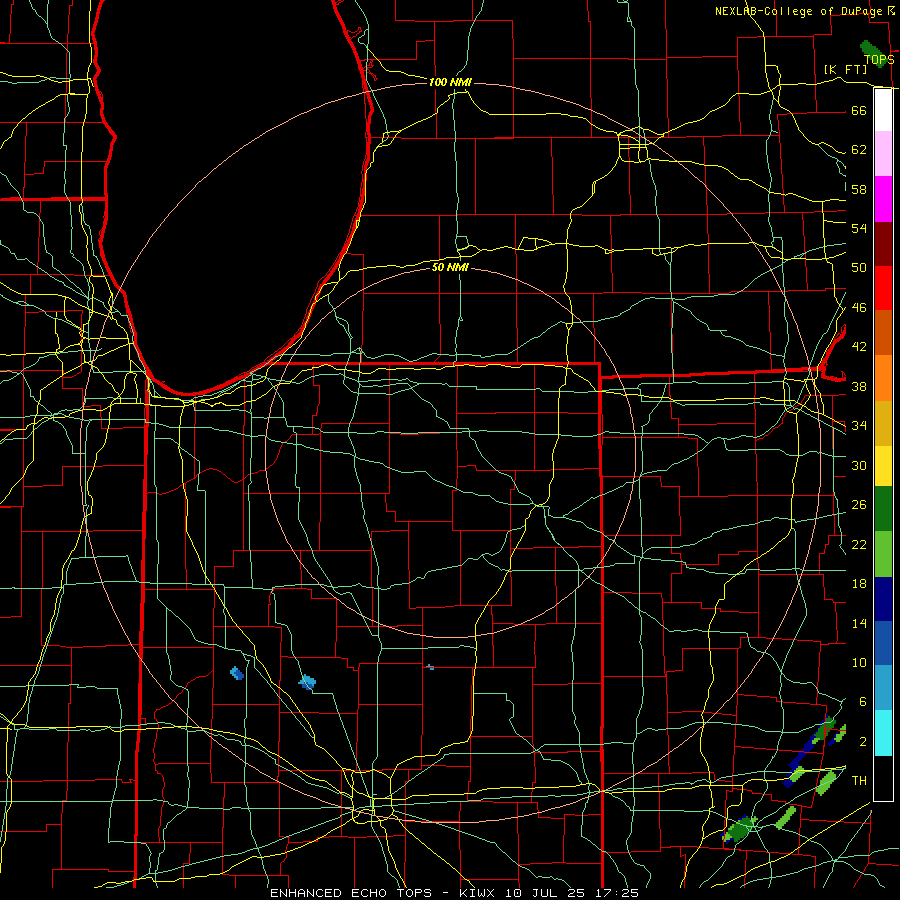Viewport: 900px width, 900px height.
Task: Click the "6" legend value
Action: click(x=863, y=702)
